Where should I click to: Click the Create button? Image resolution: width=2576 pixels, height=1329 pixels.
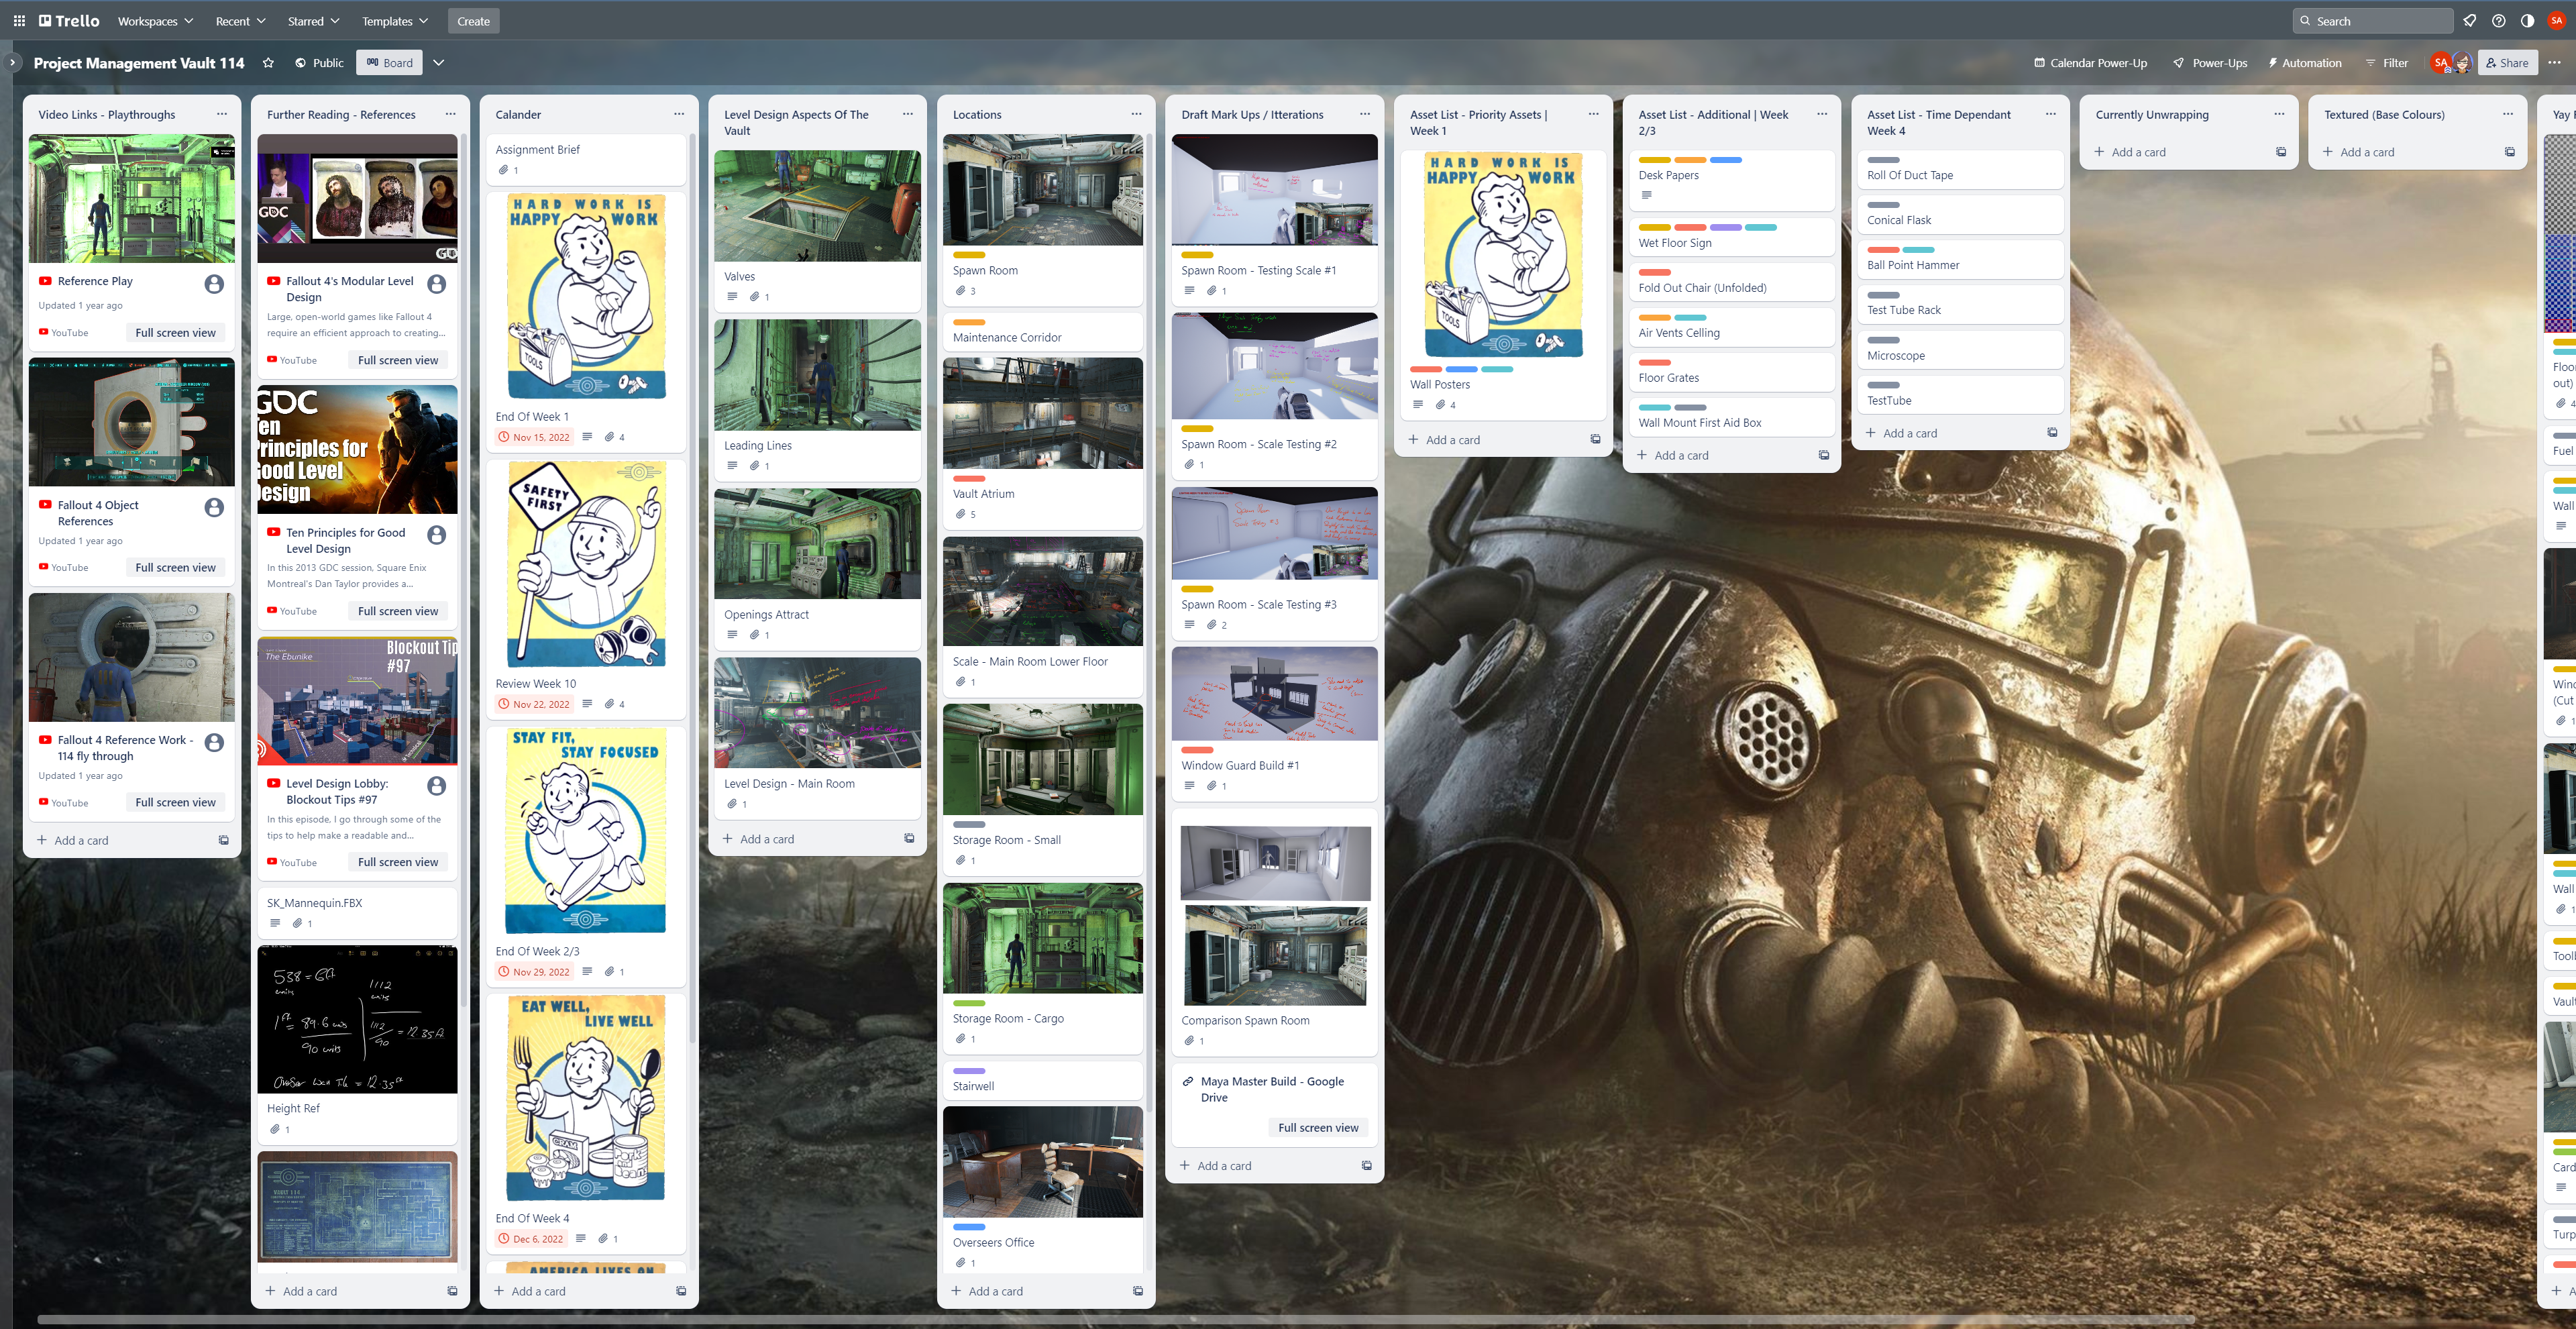[x=473, y=21]
